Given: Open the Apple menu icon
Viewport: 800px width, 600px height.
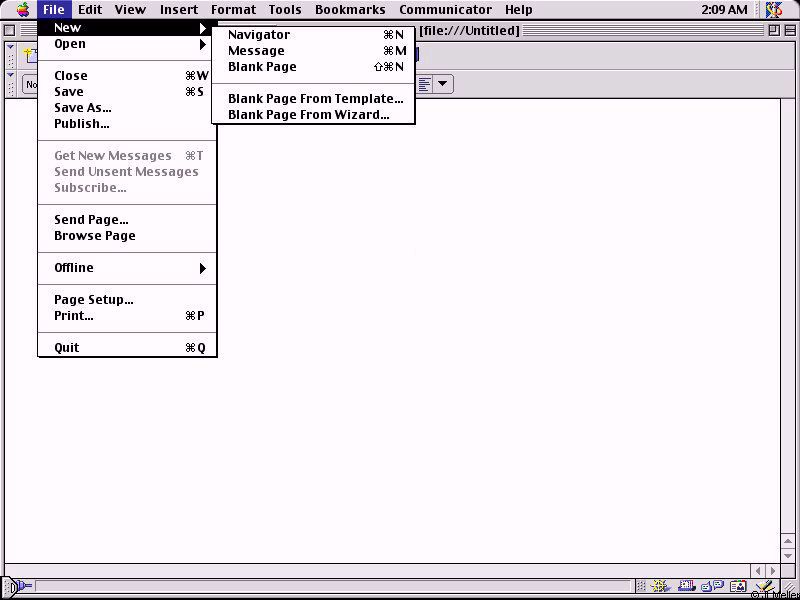Looking at the screenshot, I should [23, 10].
